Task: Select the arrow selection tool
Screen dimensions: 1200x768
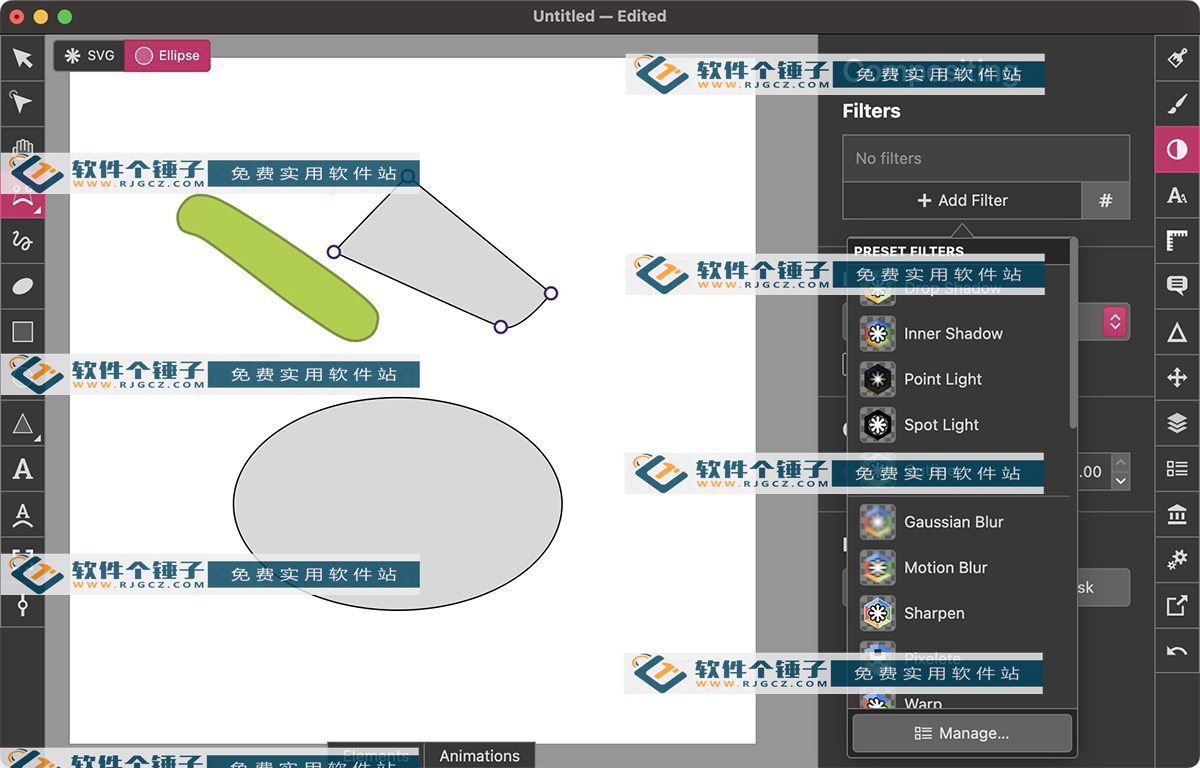Action: 22,58
